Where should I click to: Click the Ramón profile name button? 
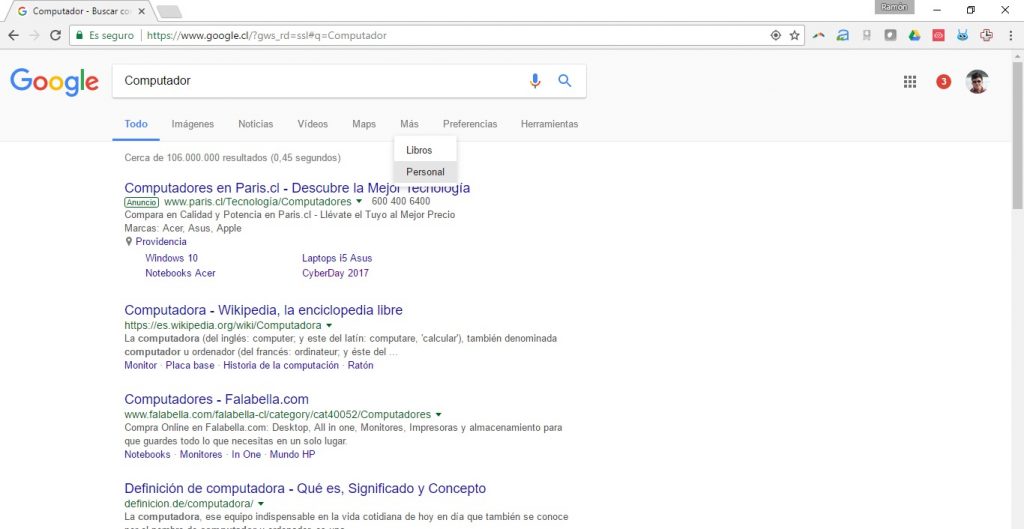coord(895,7)
